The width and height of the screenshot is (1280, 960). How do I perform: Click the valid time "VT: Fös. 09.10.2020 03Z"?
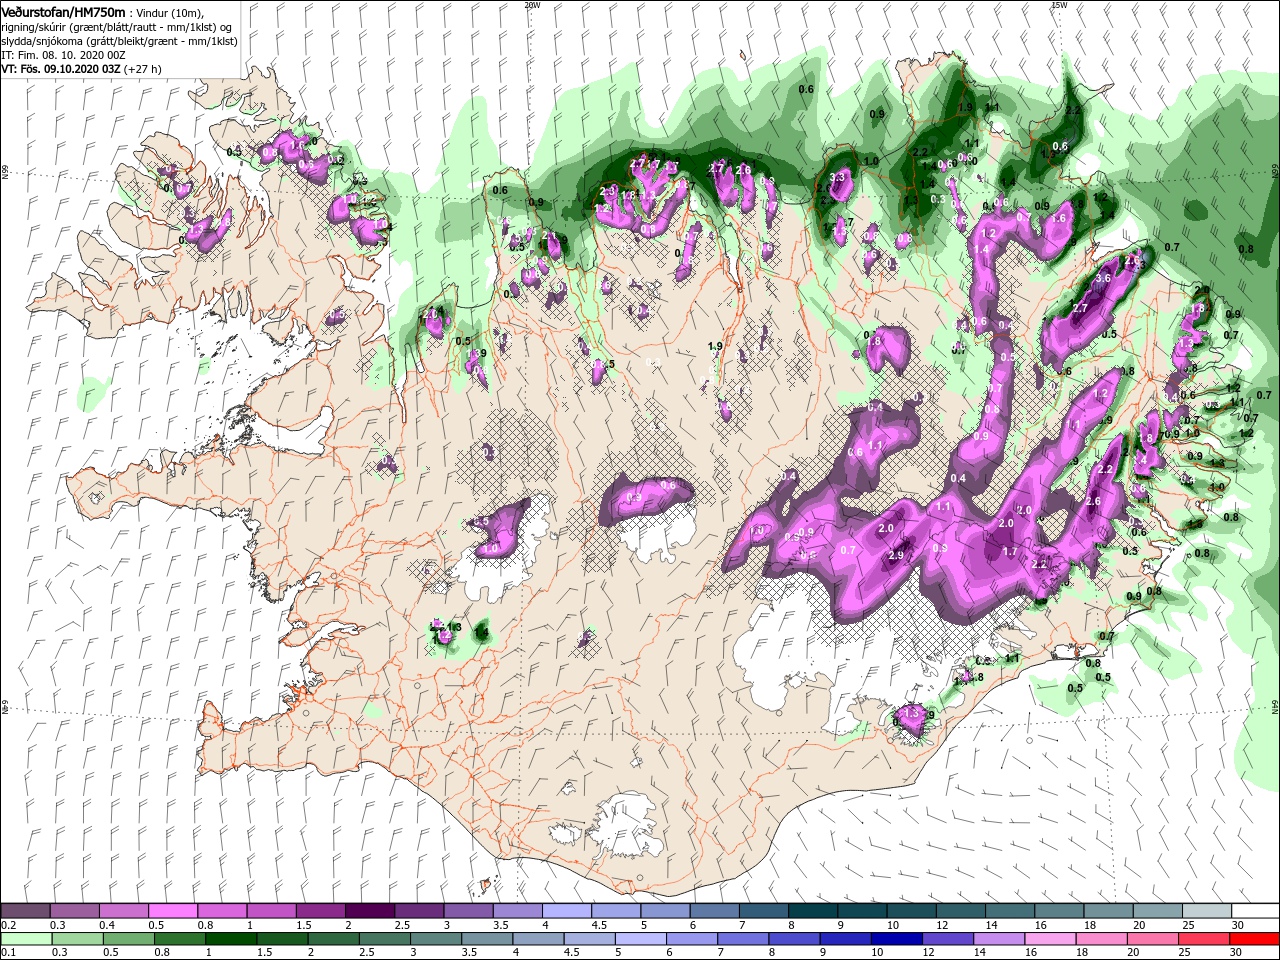61,69
